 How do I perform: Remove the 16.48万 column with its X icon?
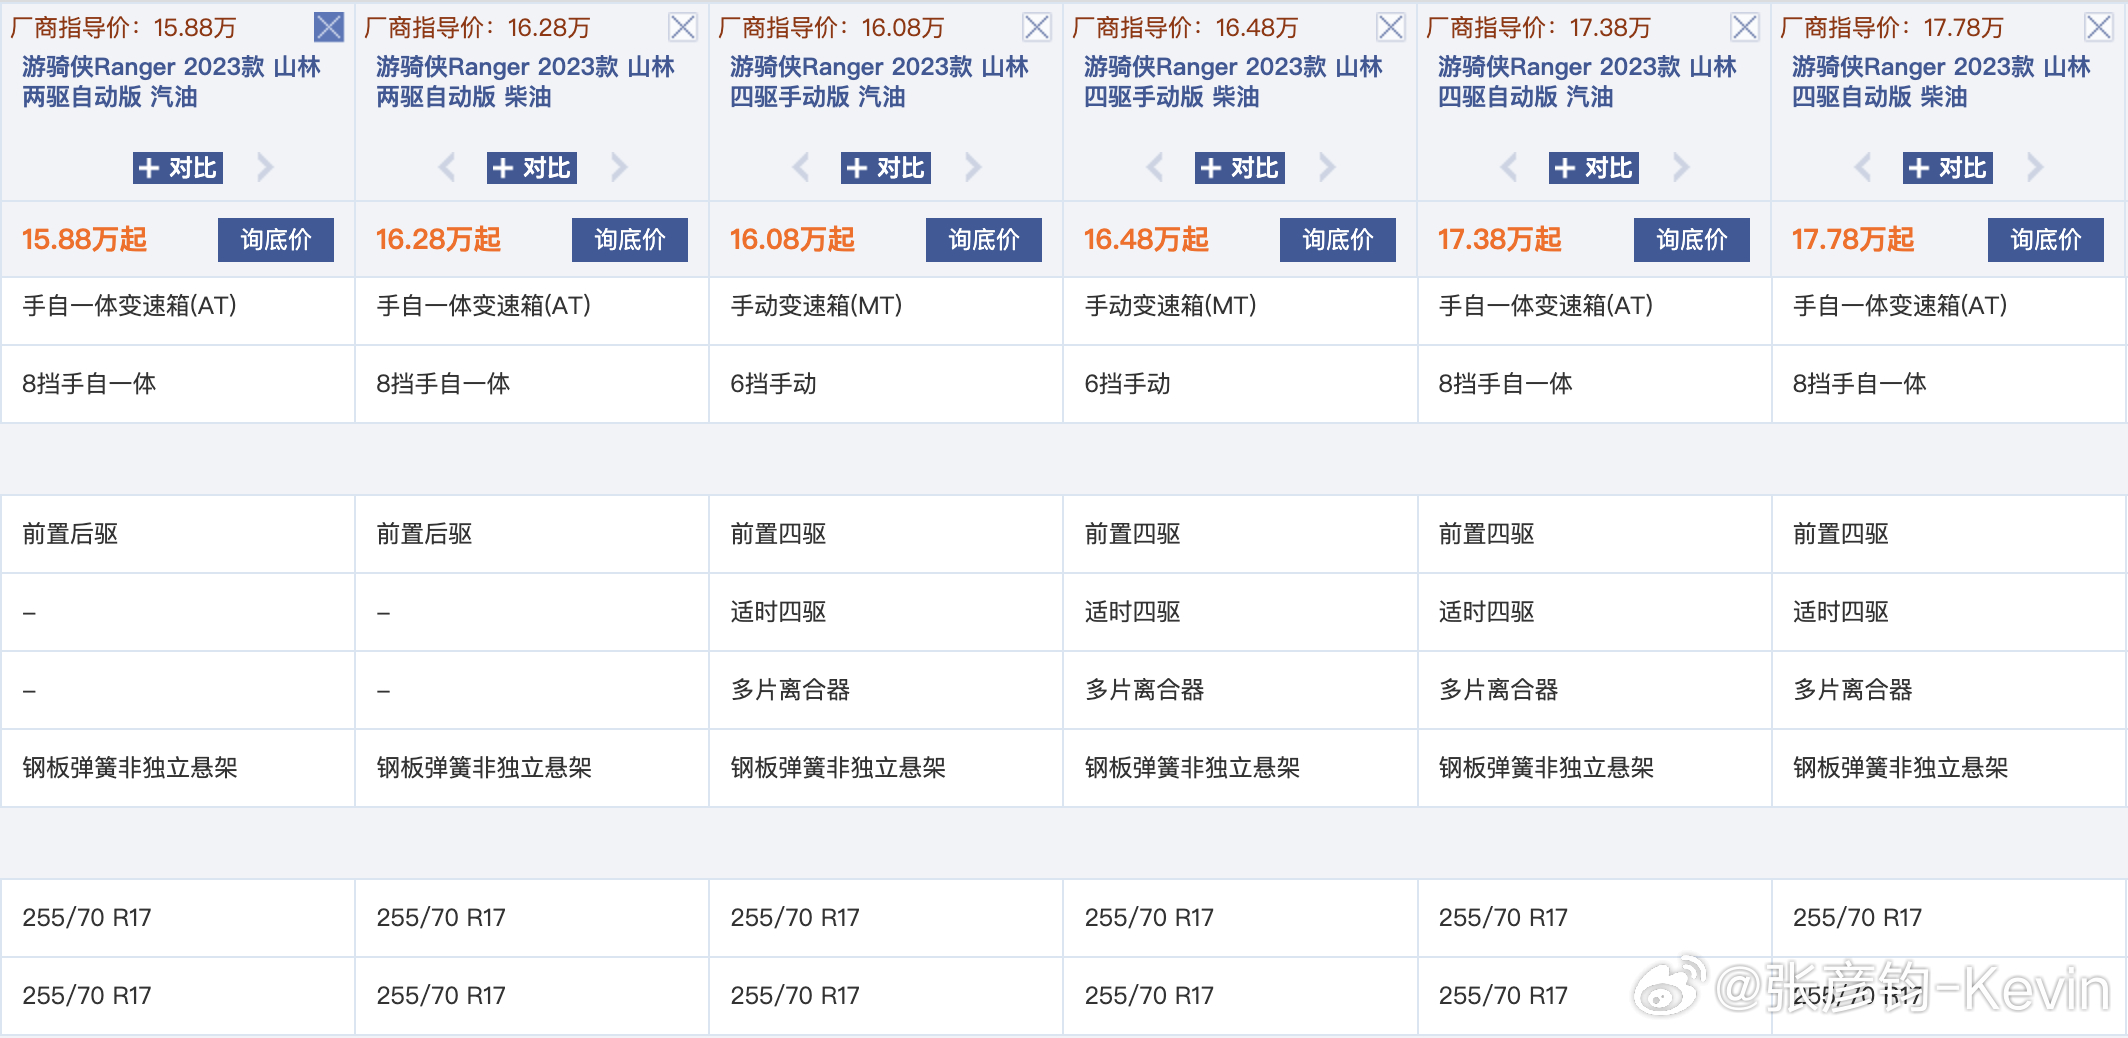[x=1391, y=27]
